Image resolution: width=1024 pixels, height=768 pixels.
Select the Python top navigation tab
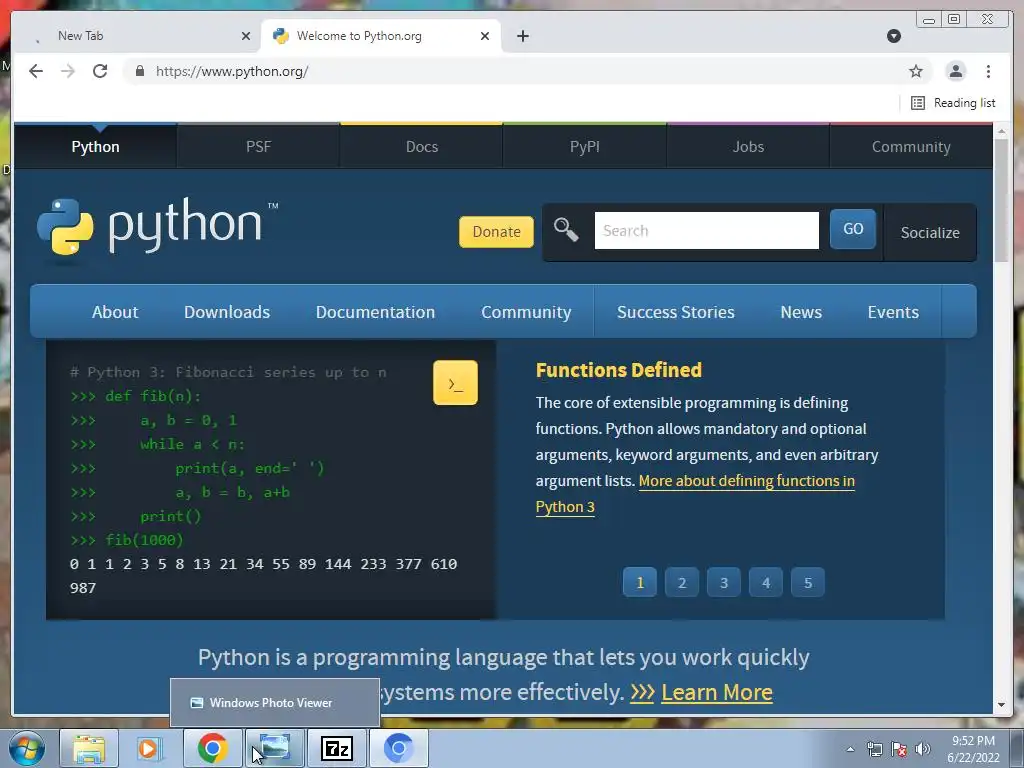[x=95, y=146]
